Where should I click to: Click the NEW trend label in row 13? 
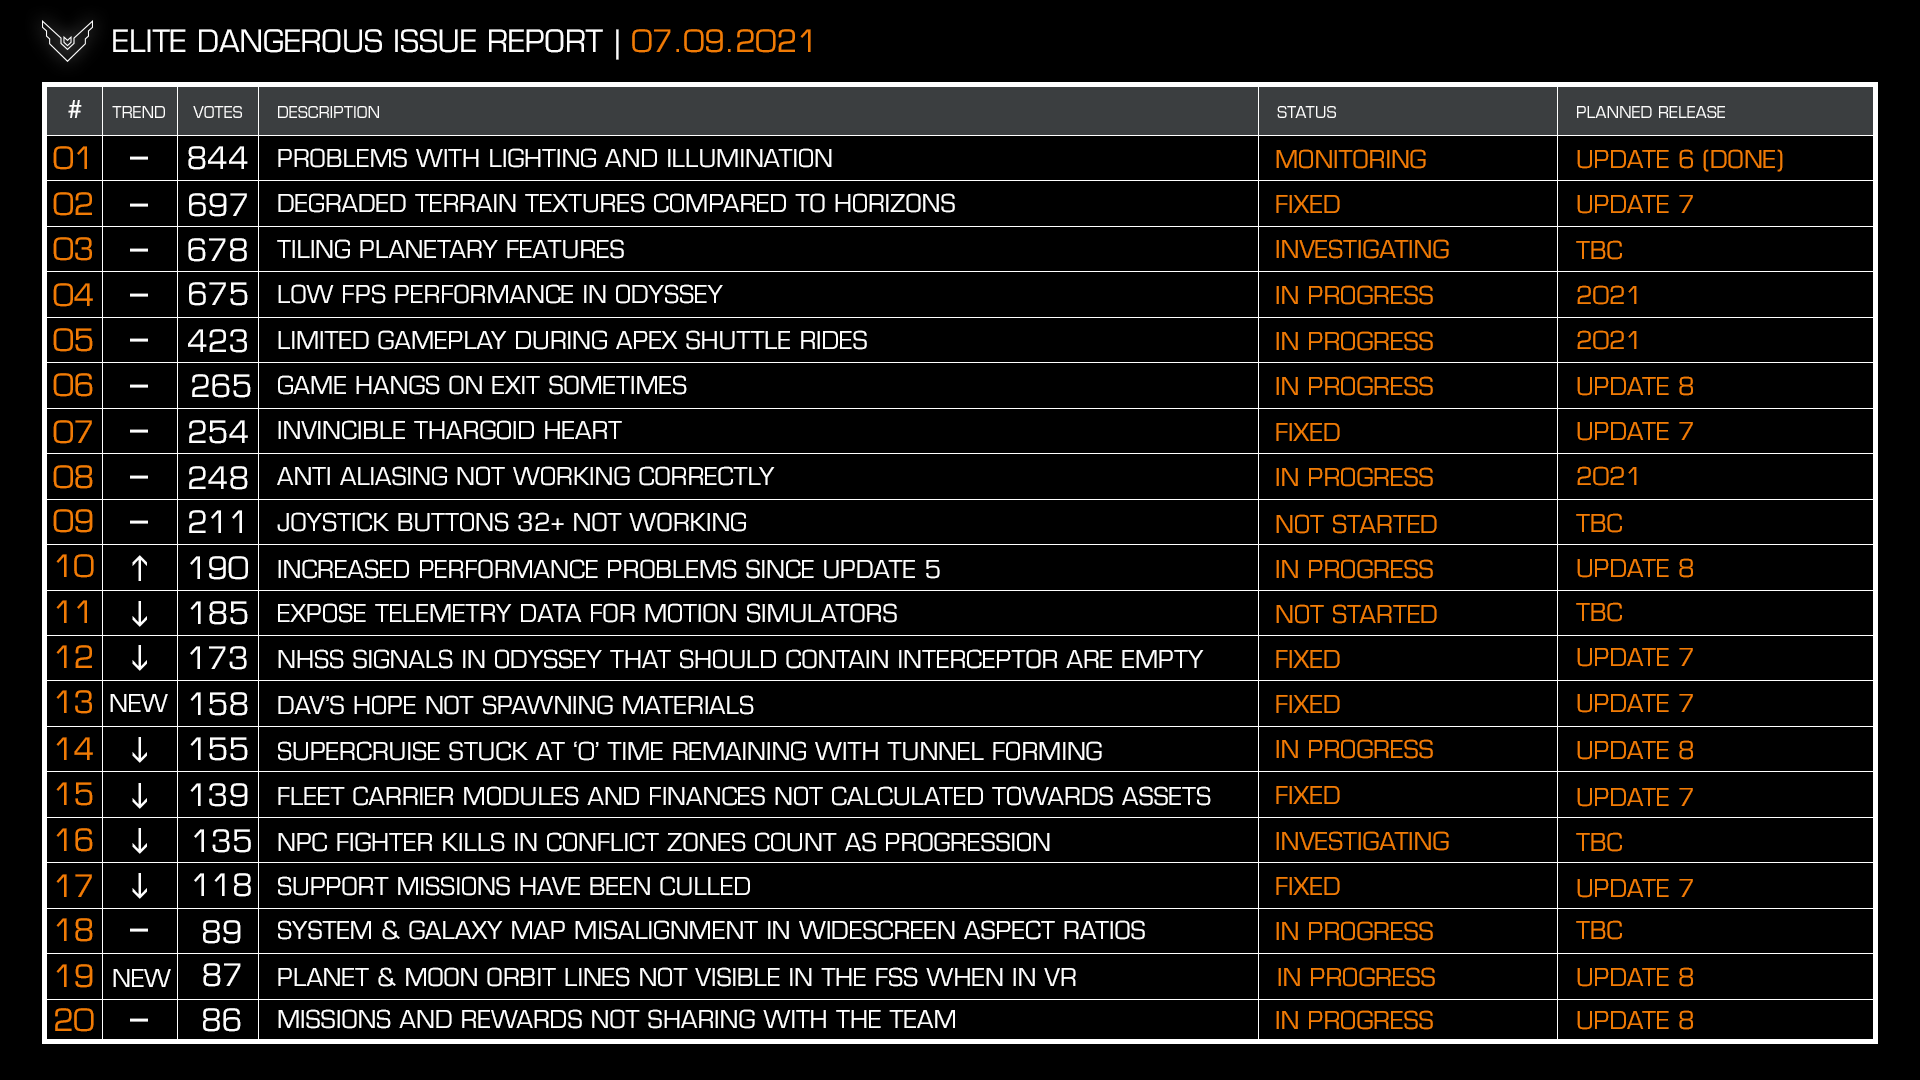click(138, 704)
